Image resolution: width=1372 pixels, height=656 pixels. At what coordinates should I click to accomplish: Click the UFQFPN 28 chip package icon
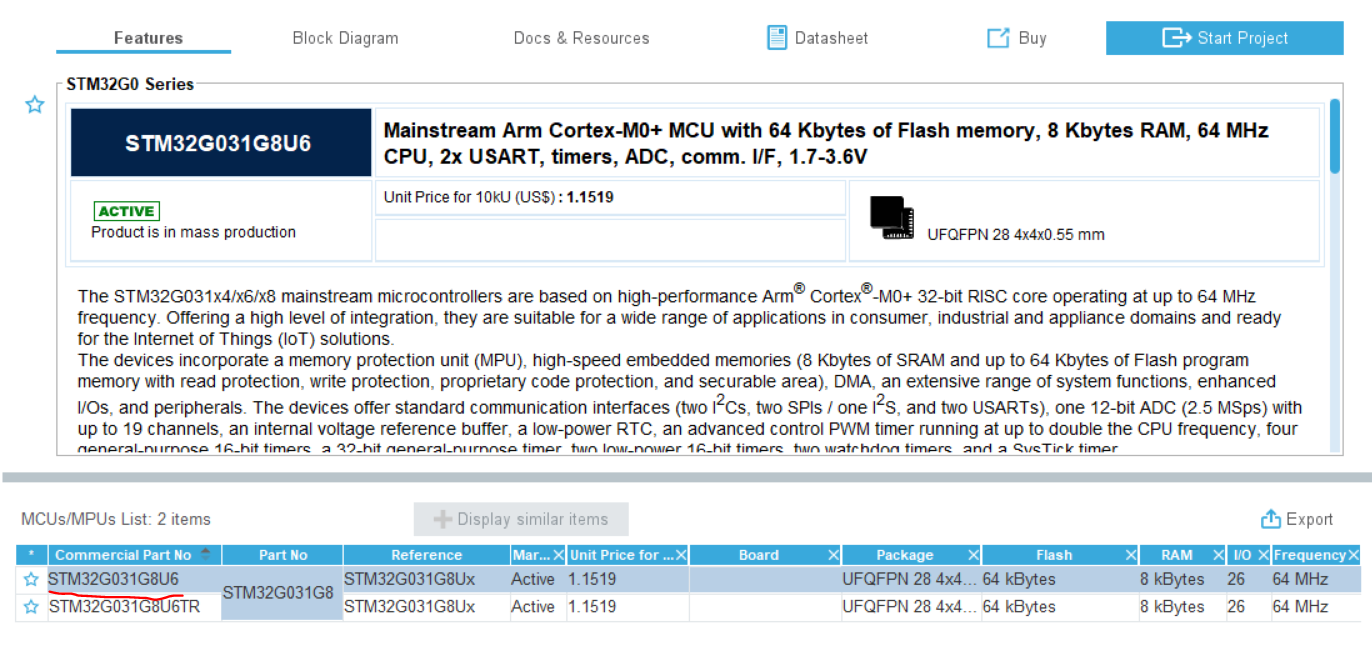coord(892,218)
